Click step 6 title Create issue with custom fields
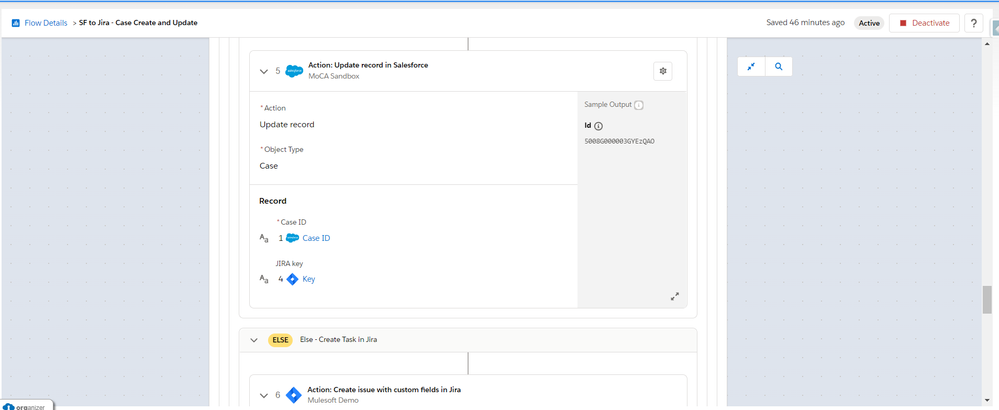This screenshot has height=410, width=999. [x=385, y=390]
